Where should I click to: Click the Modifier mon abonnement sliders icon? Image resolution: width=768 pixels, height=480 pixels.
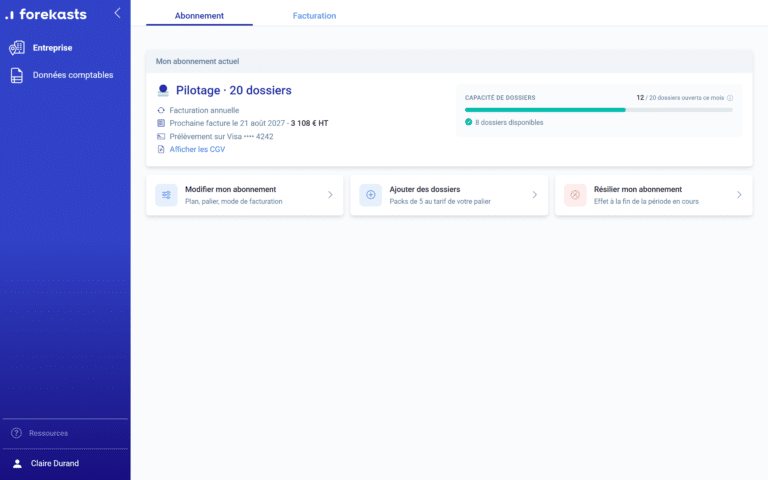pos(167,195)
